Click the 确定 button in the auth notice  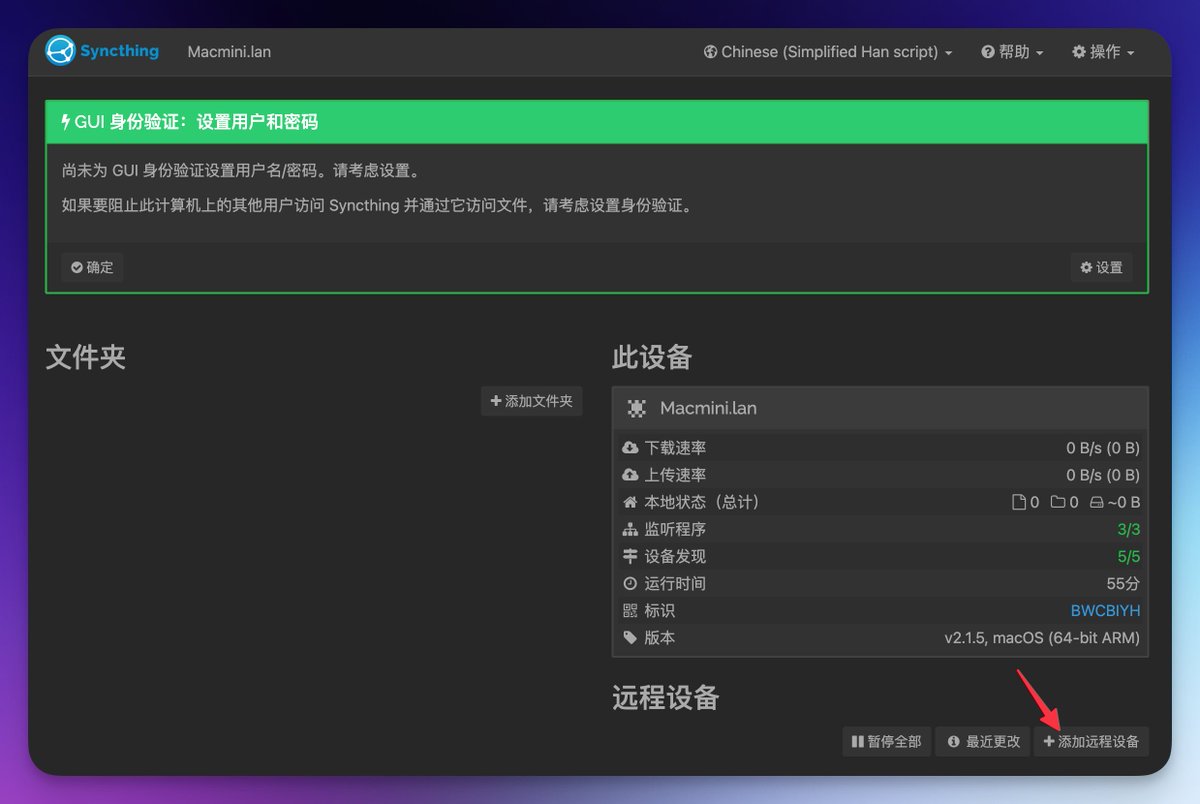[92, 267]
